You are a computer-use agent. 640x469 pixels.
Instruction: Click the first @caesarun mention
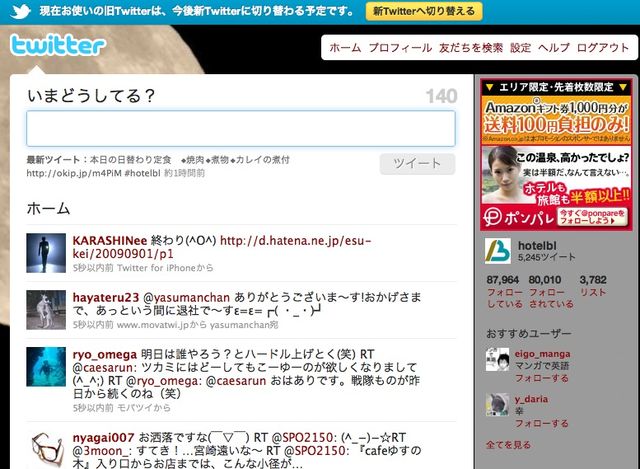tap(102, 367)
